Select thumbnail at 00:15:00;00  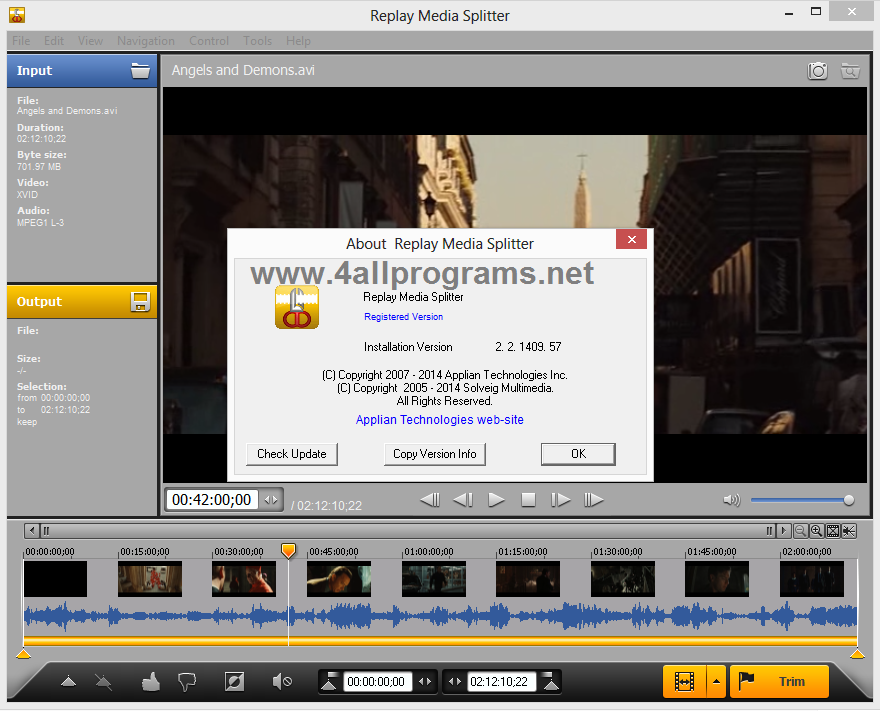[150, 579]
